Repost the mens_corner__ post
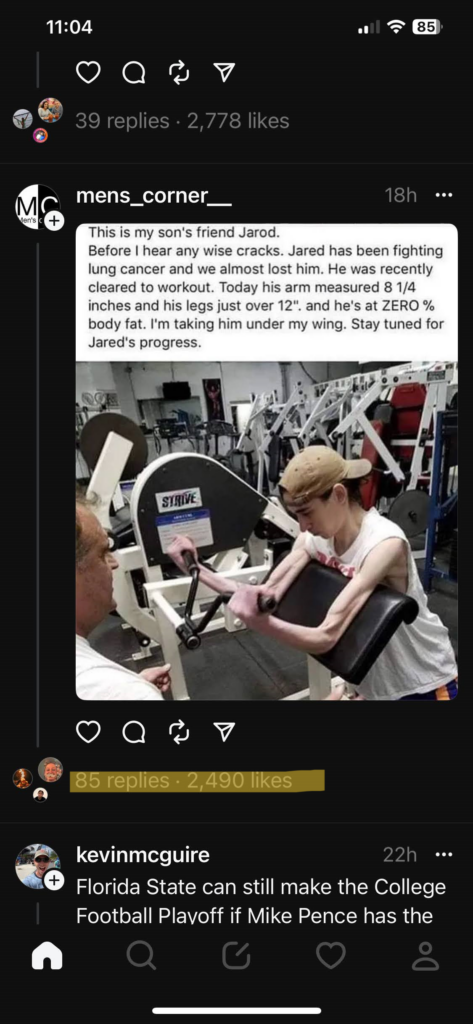Image resolution: width=473 pixels, height=1024 pixels. [x=179, y=731]
